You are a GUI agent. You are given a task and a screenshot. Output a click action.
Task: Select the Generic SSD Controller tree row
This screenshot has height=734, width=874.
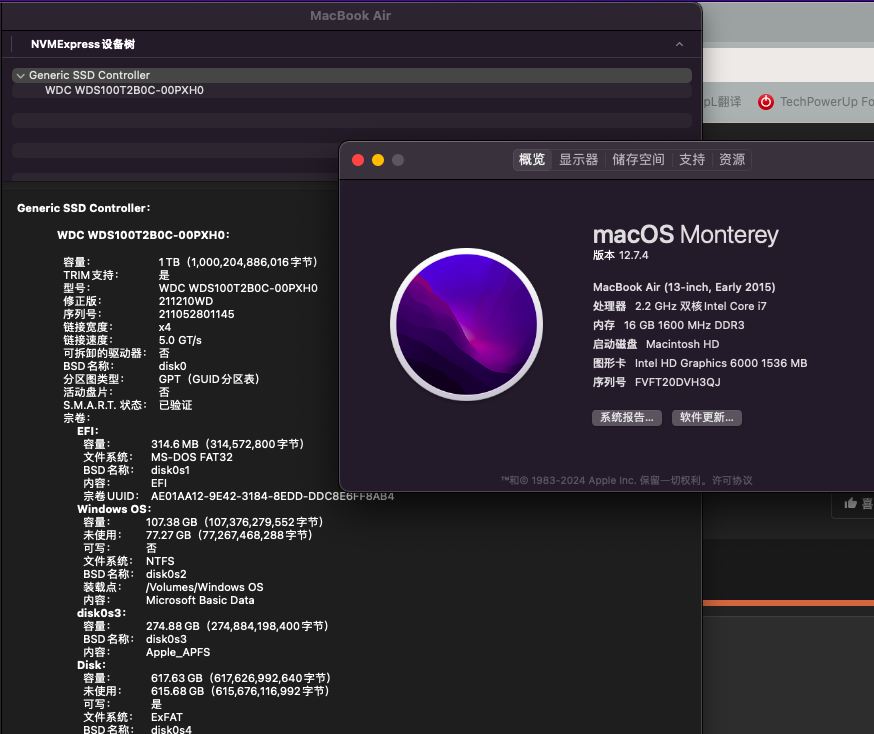tap(352, 75)
